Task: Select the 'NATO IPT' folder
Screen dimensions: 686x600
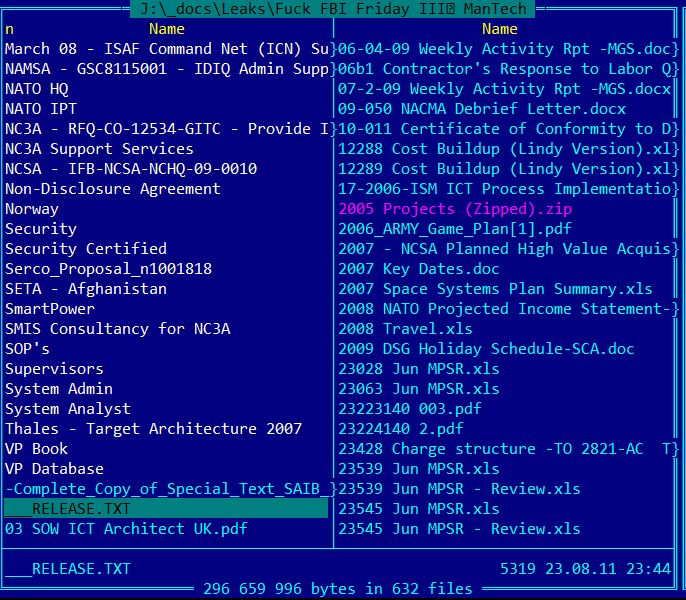Action: pos(41,109)
